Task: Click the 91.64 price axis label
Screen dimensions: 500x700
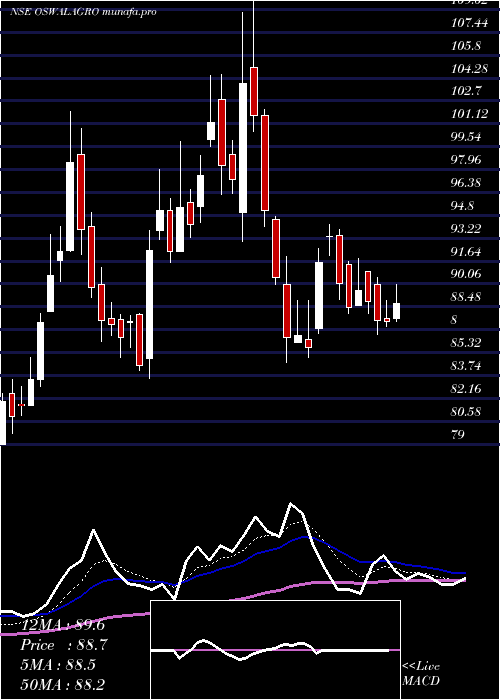Action: tap(466, 252)
